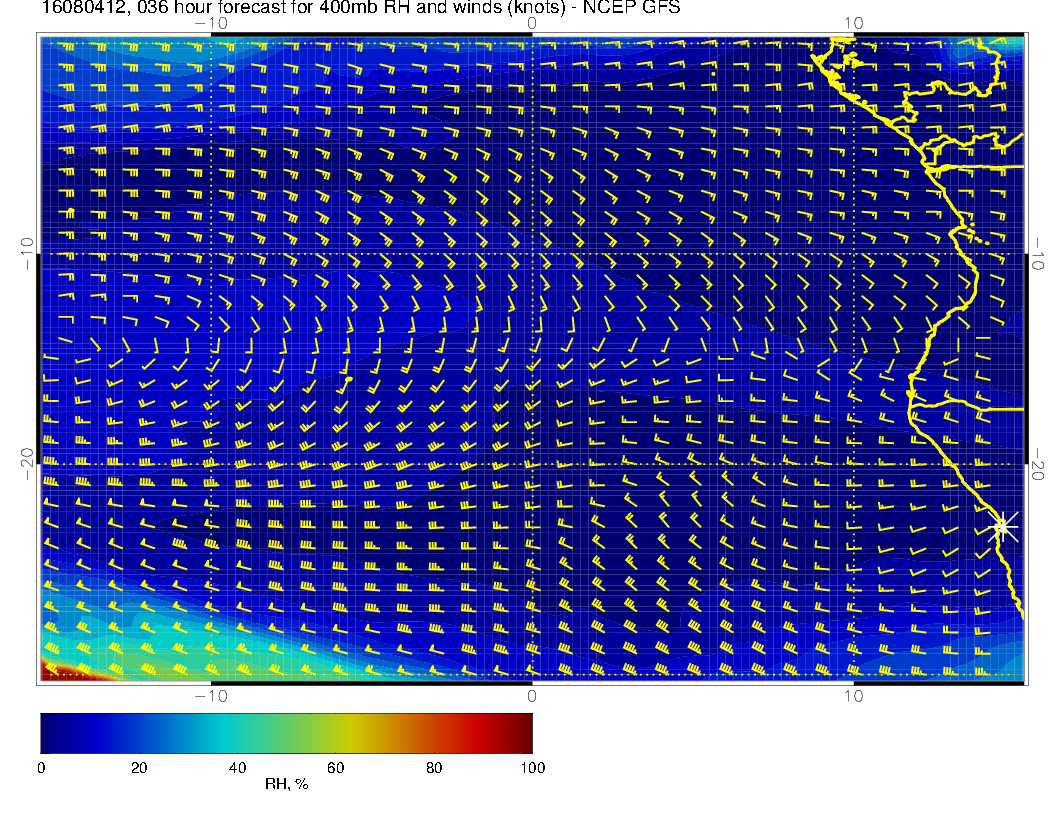Click where the 0 longitude and -20 latitude gridlines cross
1056x816 pixels.
(x=532, y=464)
